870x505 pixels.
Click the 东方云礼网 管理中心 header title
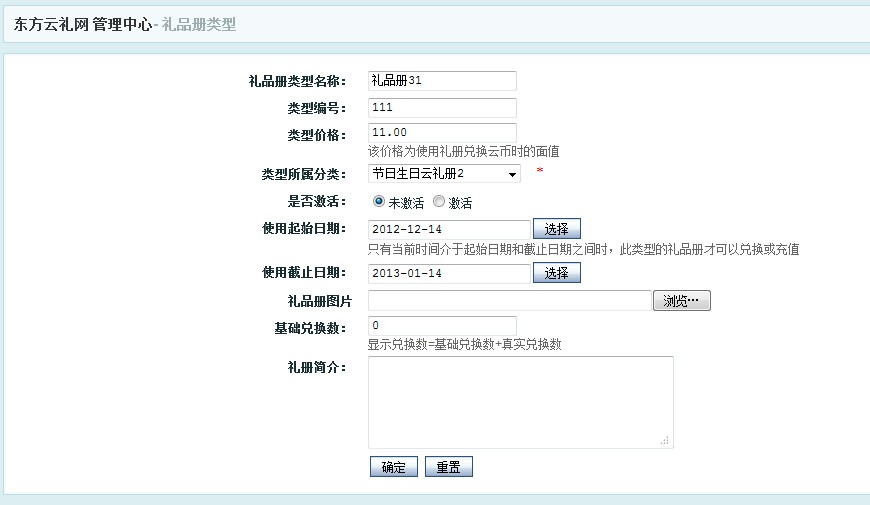[x=82, y=24]
